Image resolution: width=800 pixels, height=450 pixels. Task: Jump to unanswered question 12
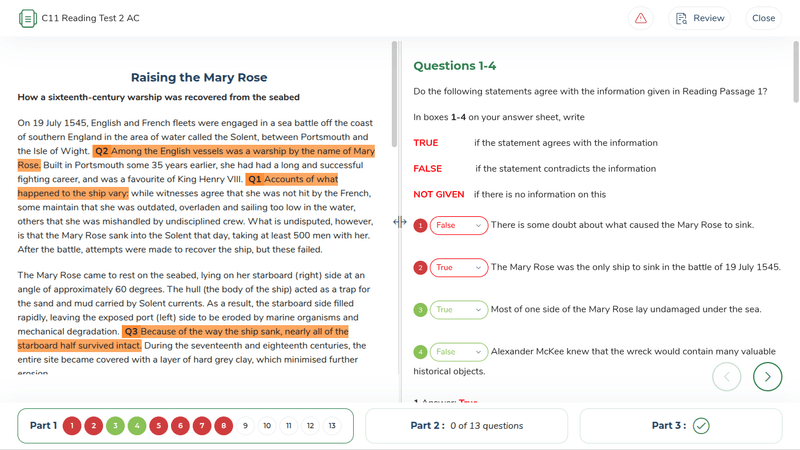310,426
